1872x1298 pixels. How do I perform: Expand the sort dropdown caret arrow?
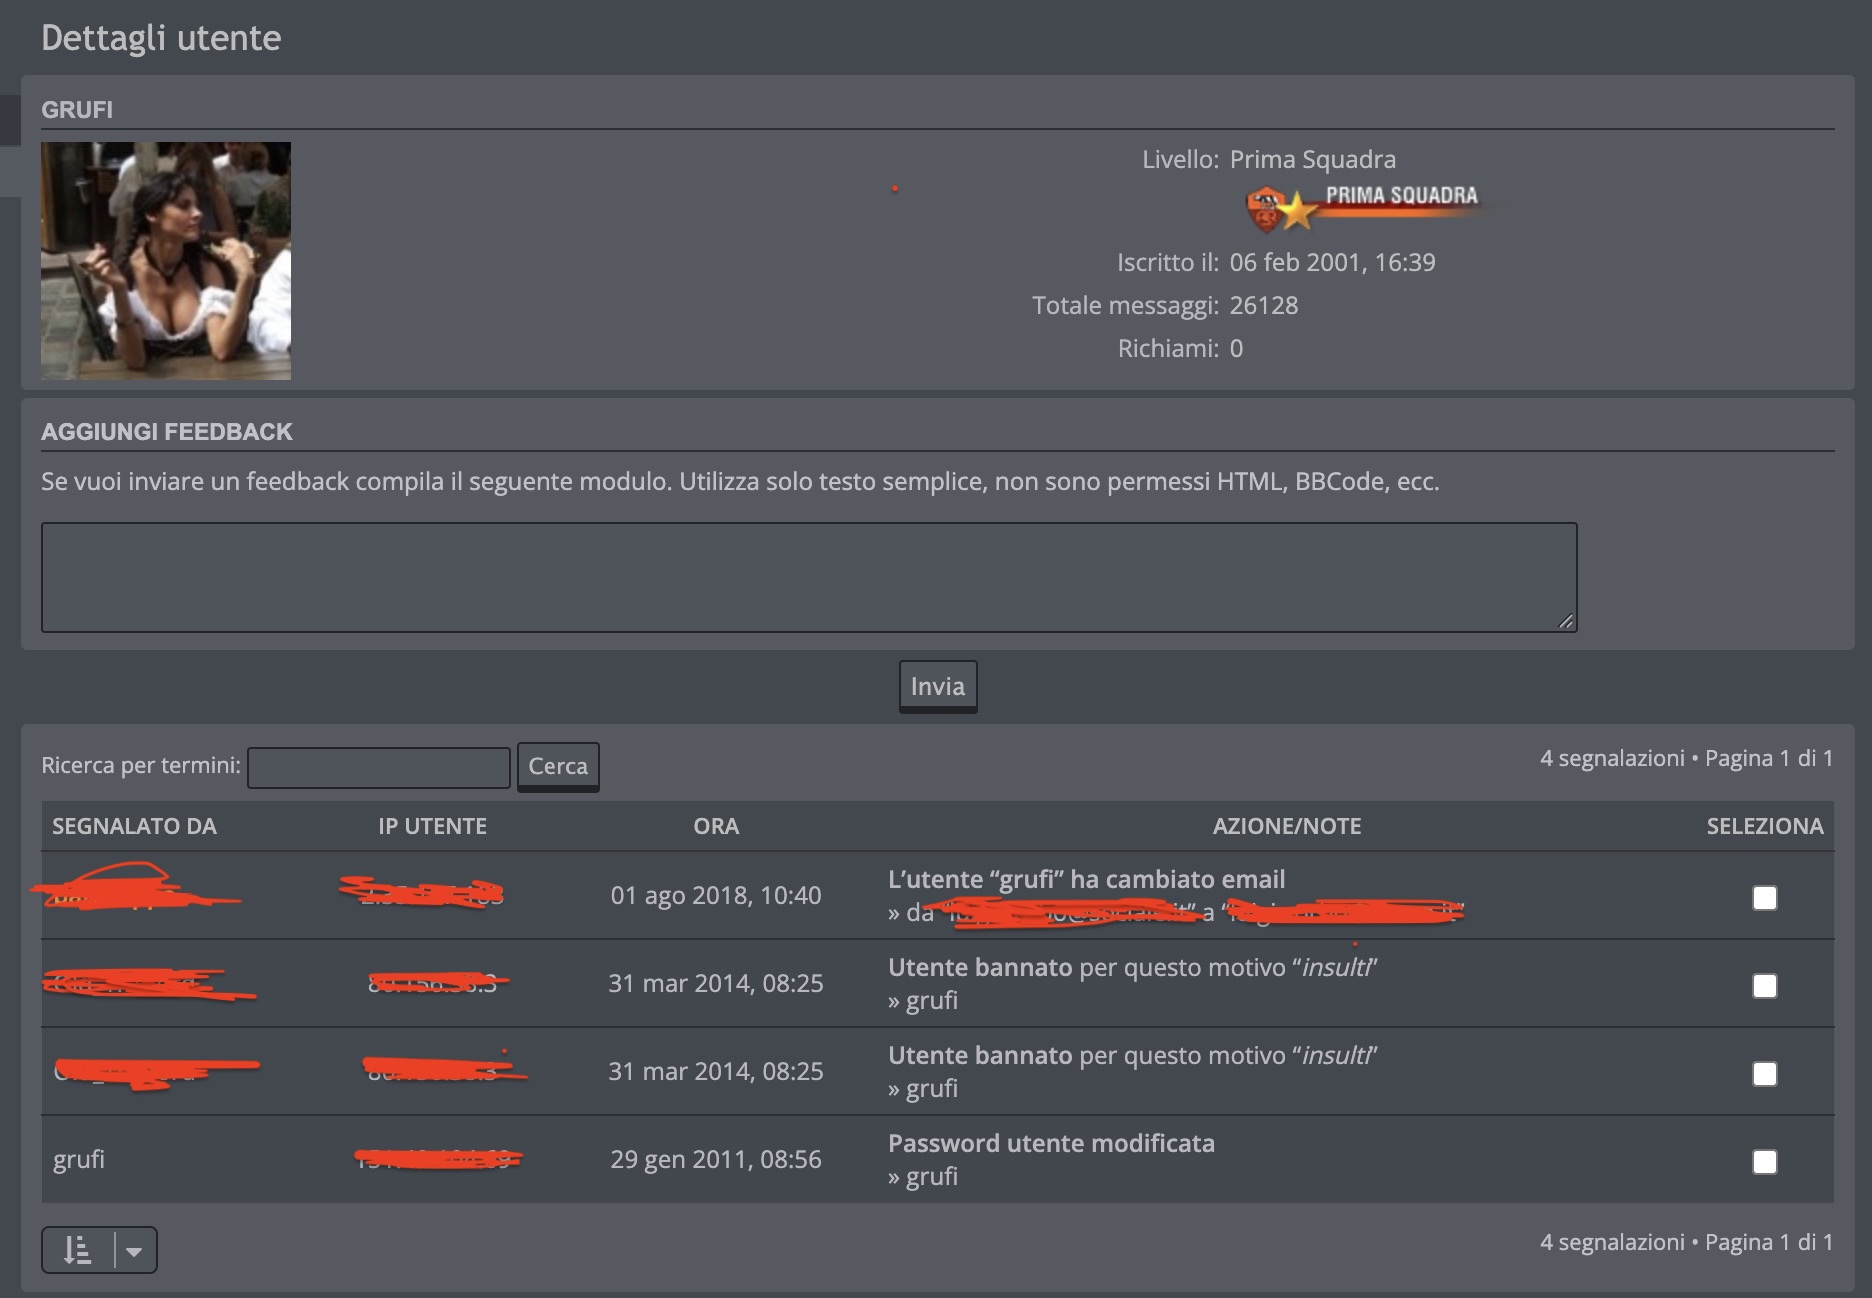click(135, 1250)
